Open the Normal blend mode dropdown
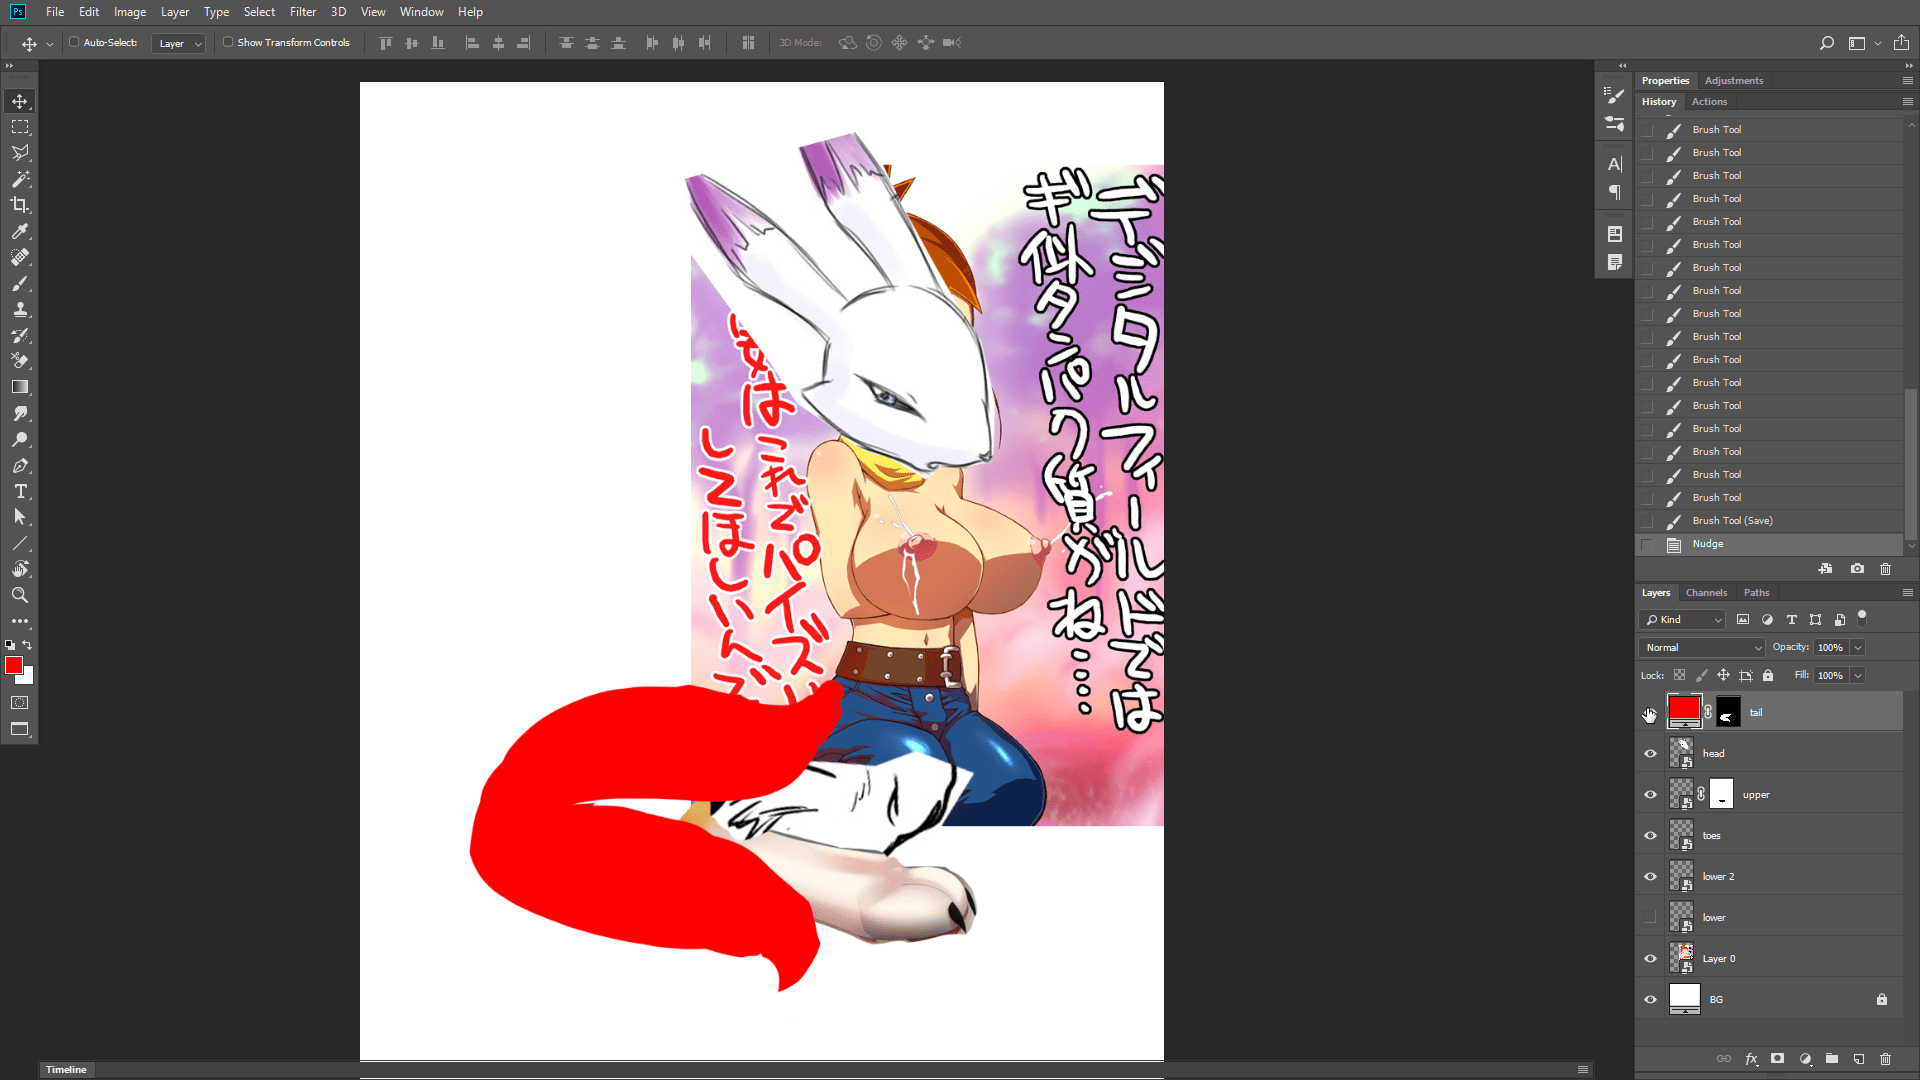 (1702, 648)
